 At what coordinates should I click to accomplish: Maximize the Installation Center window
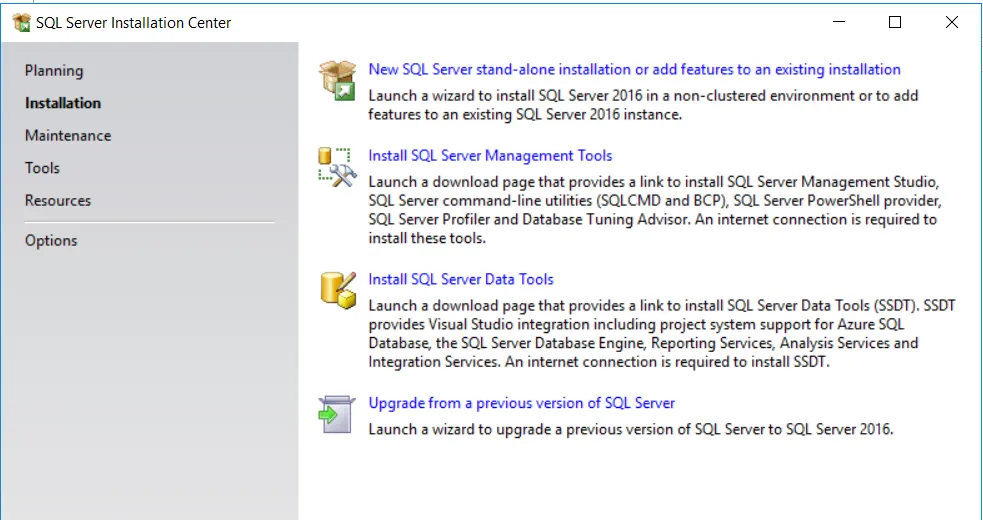[895, 23]
